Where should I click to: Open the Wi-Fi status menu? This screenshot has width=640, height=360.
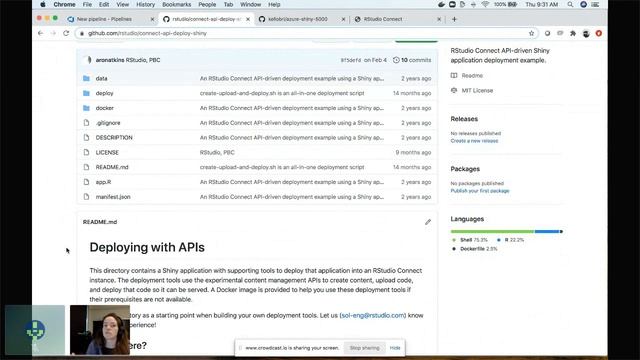coord(485,4)
